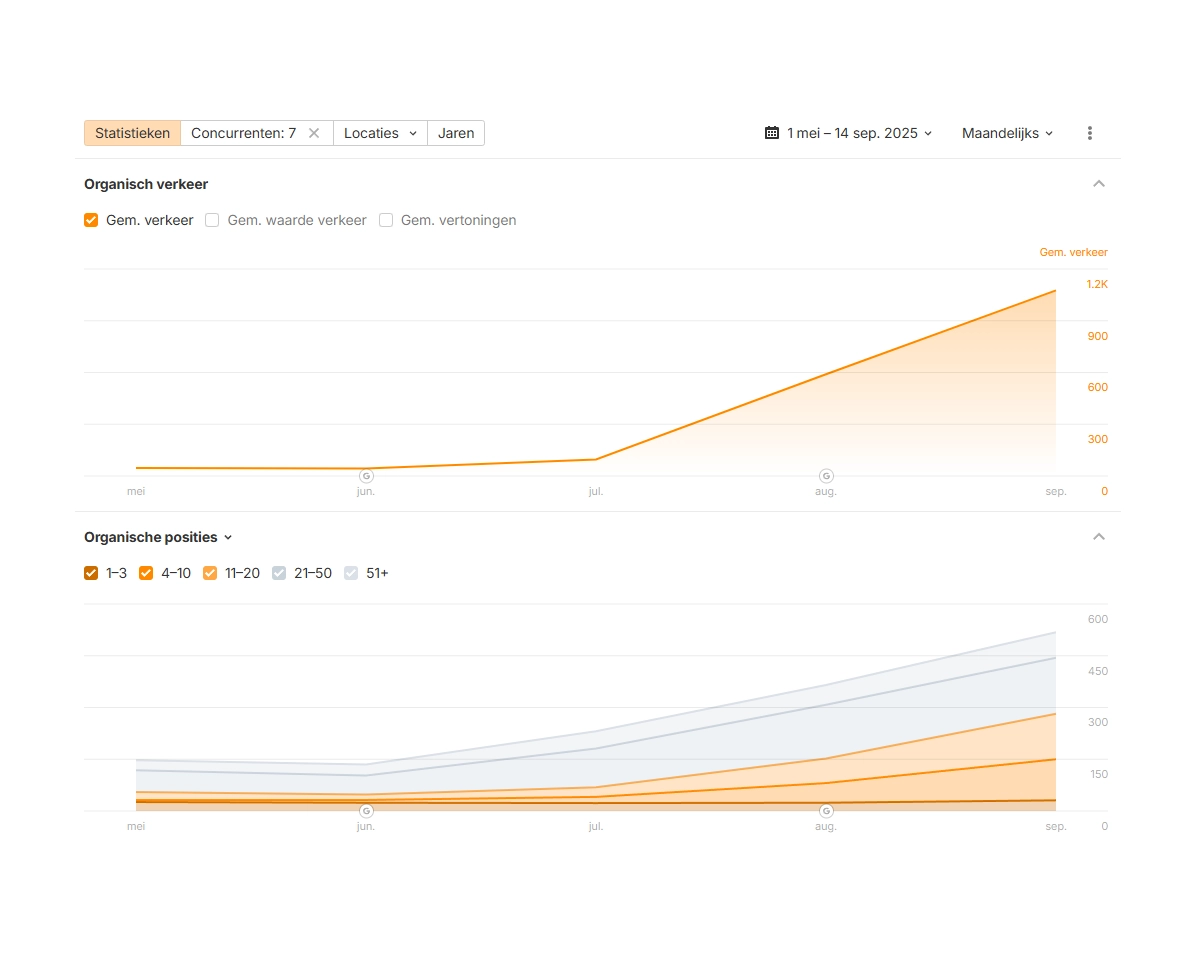
Task: Hide the 21–50 positions series
Action: (279, 573)
